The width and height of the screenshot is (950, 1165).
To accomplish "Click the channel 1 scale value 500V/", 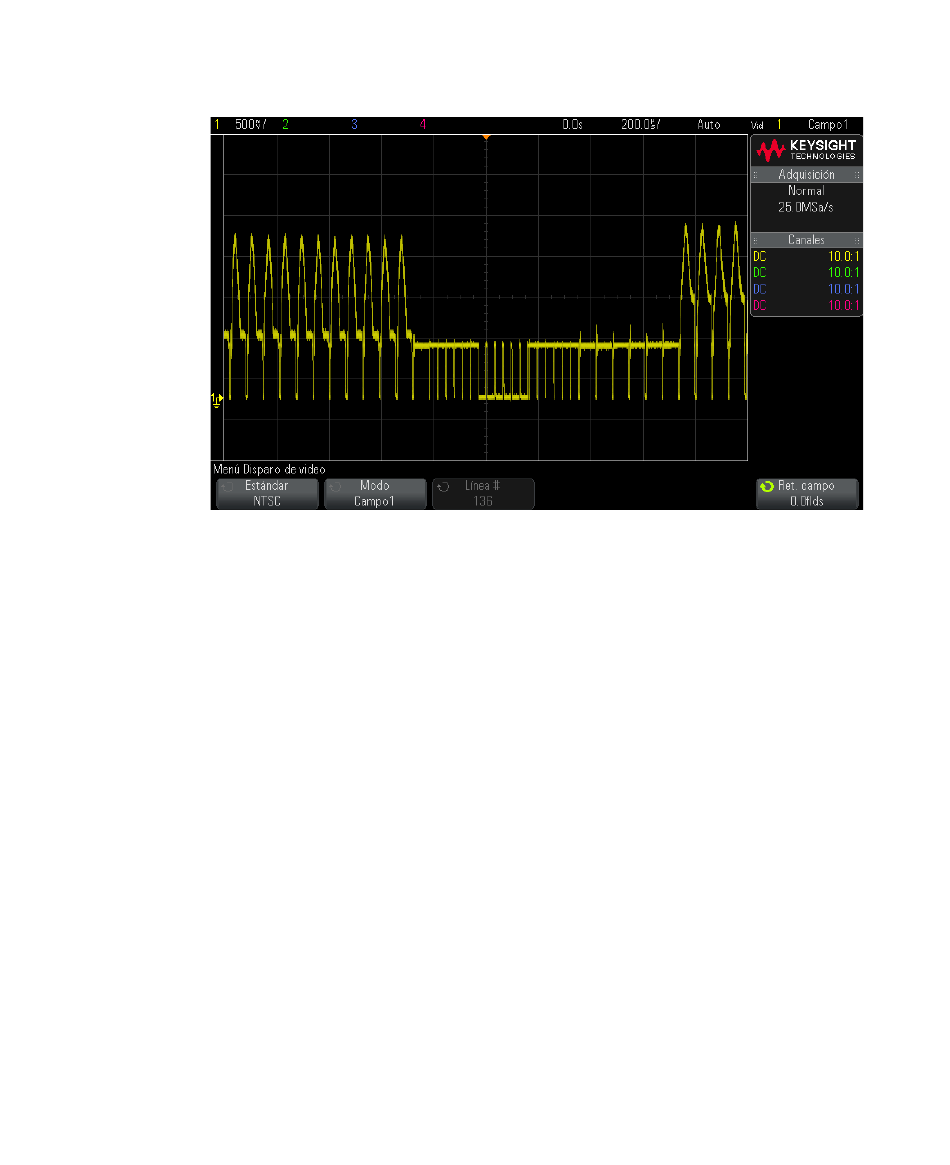I will tap(250, 125).
